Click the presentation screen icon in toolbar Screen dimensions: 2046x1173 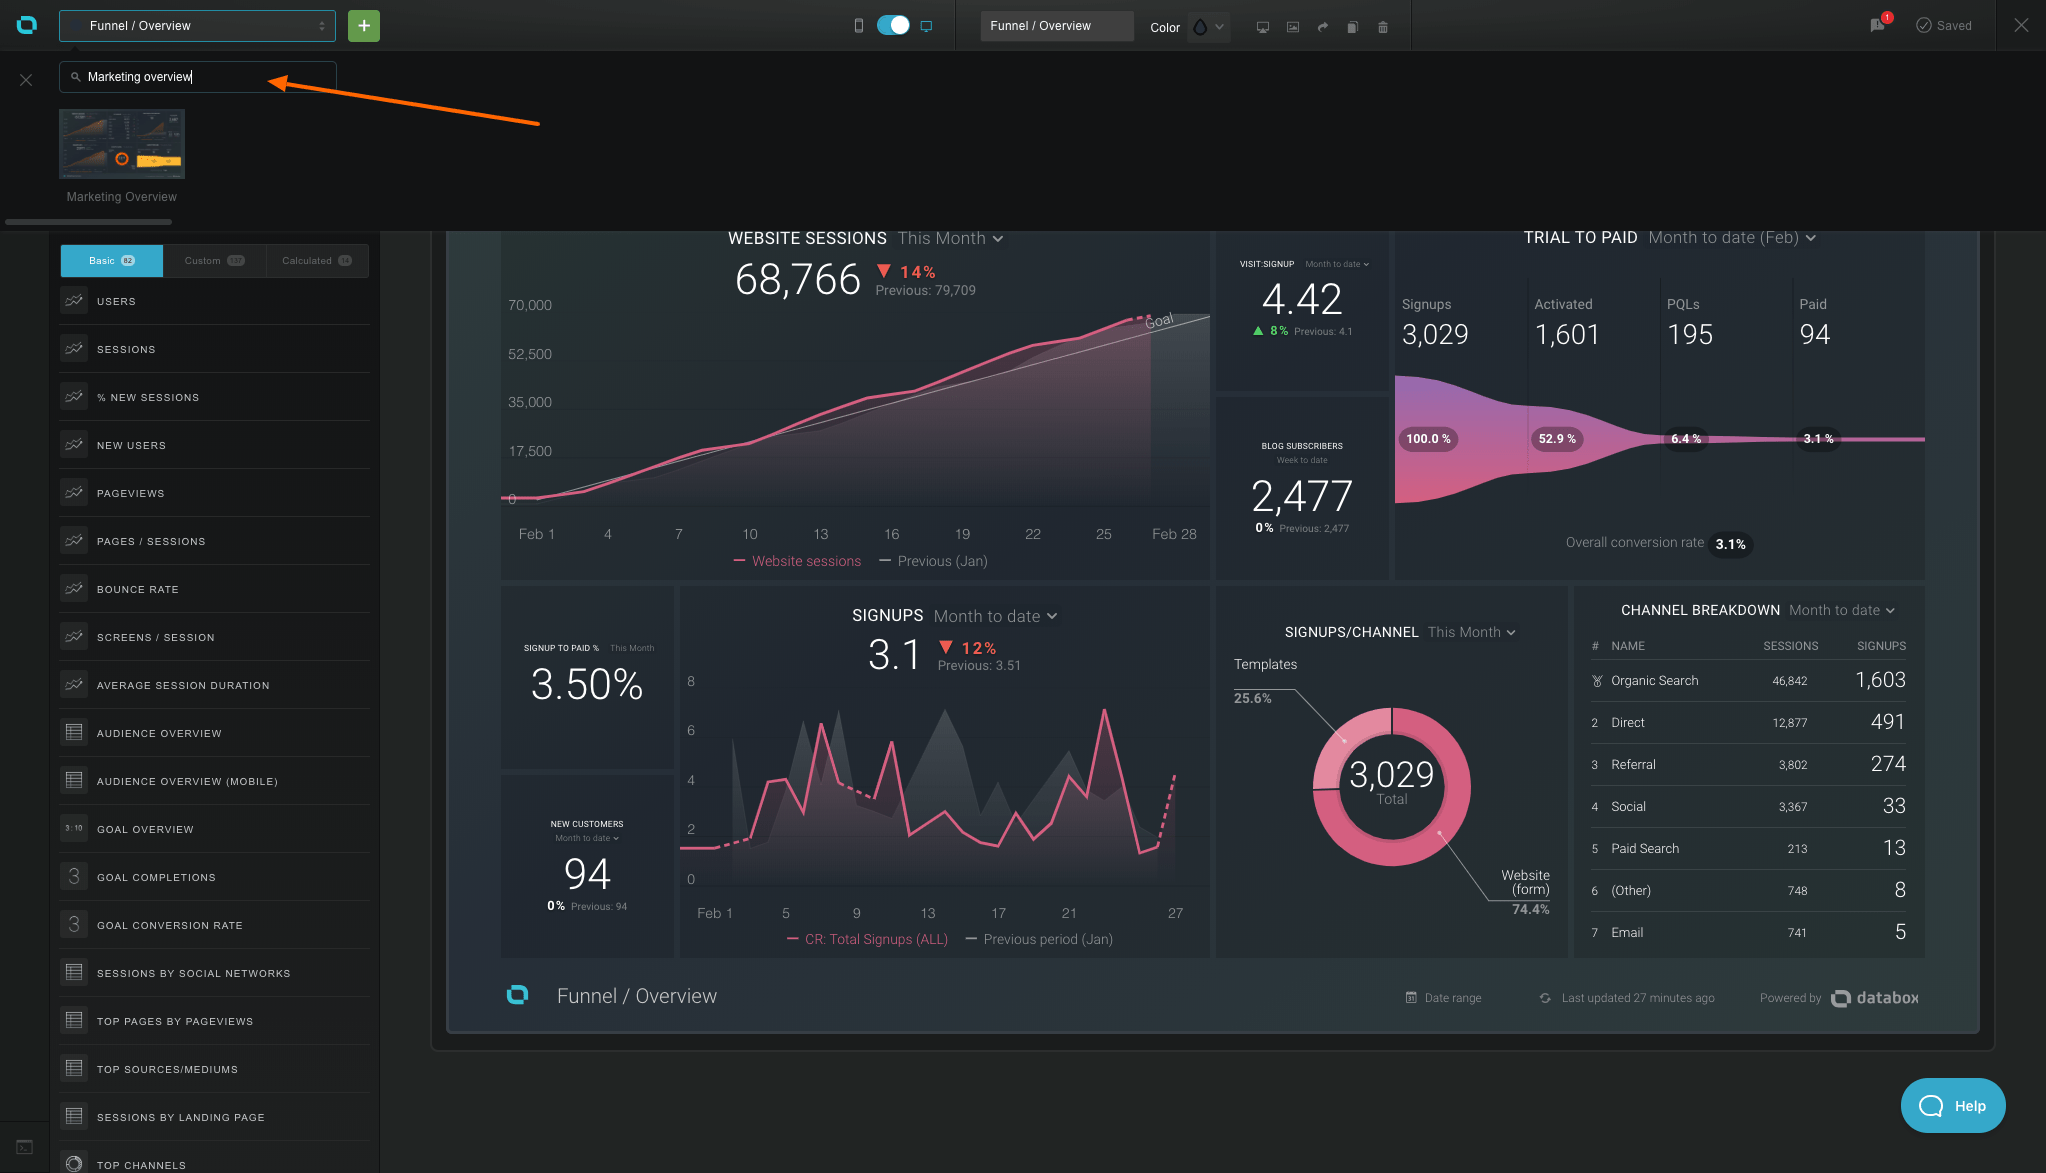(1263, 27)
